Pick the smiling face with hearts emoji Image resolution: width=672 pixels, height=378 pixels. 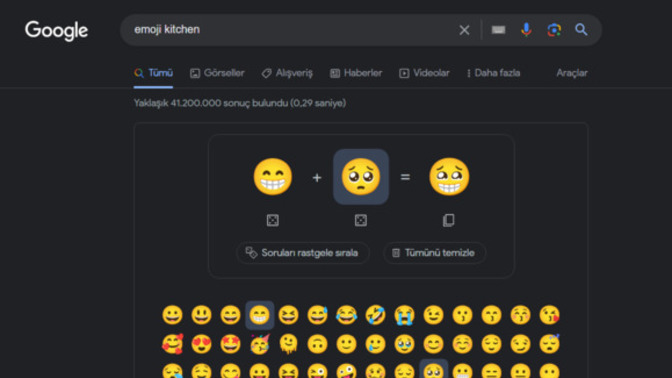pos(172,344)
